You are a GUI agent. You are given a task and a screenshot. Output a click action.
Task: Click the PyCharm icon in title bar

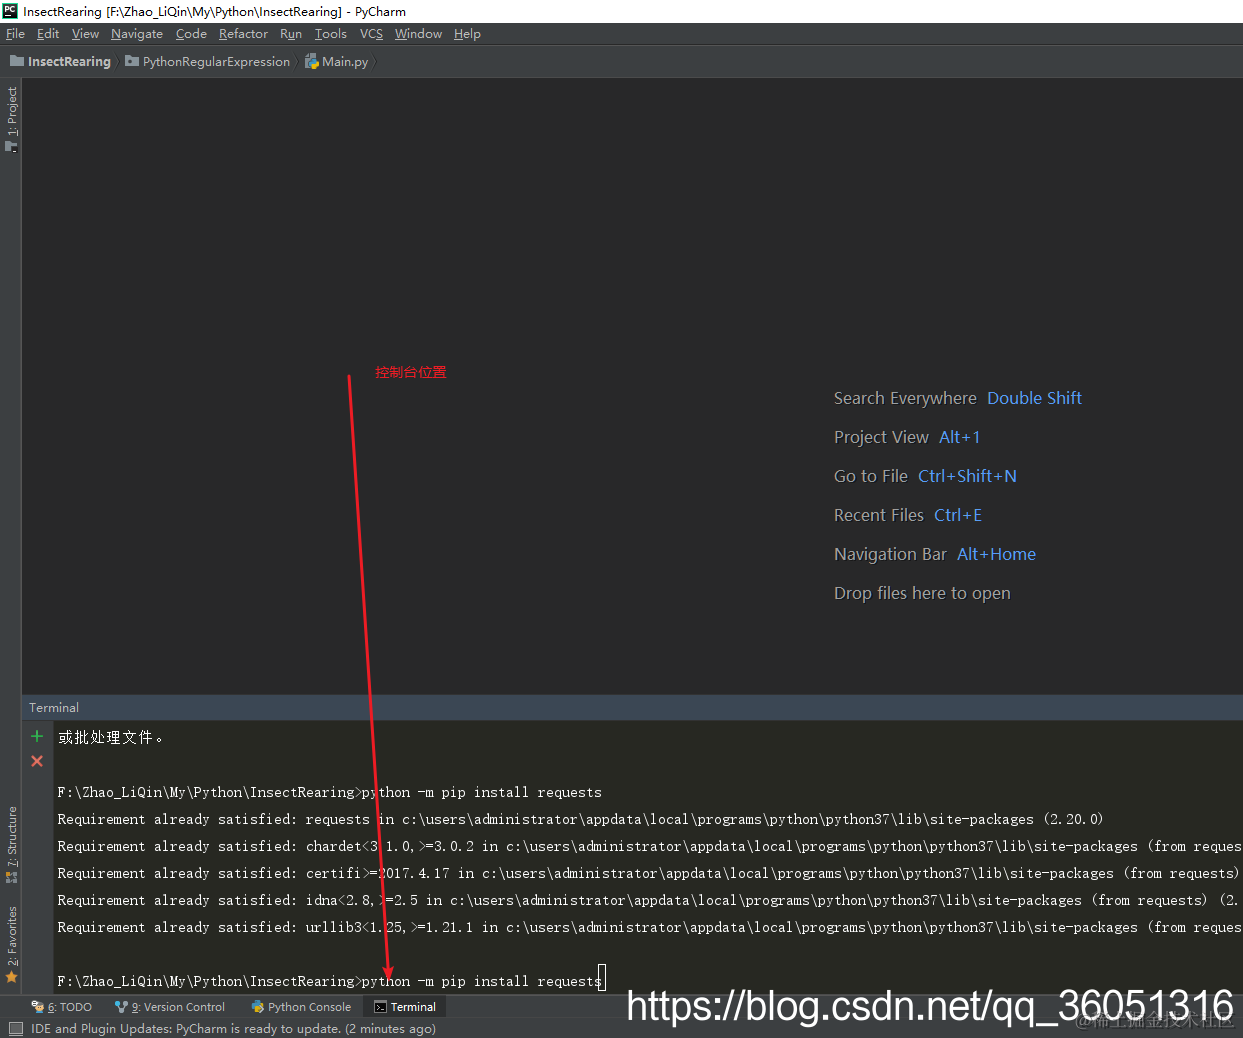[10, 11]
